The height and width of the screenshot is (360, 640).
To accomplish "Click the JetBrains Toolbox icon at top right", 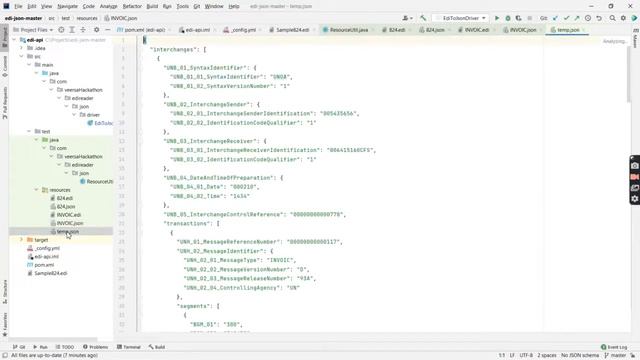I will [x=634, y=18].
